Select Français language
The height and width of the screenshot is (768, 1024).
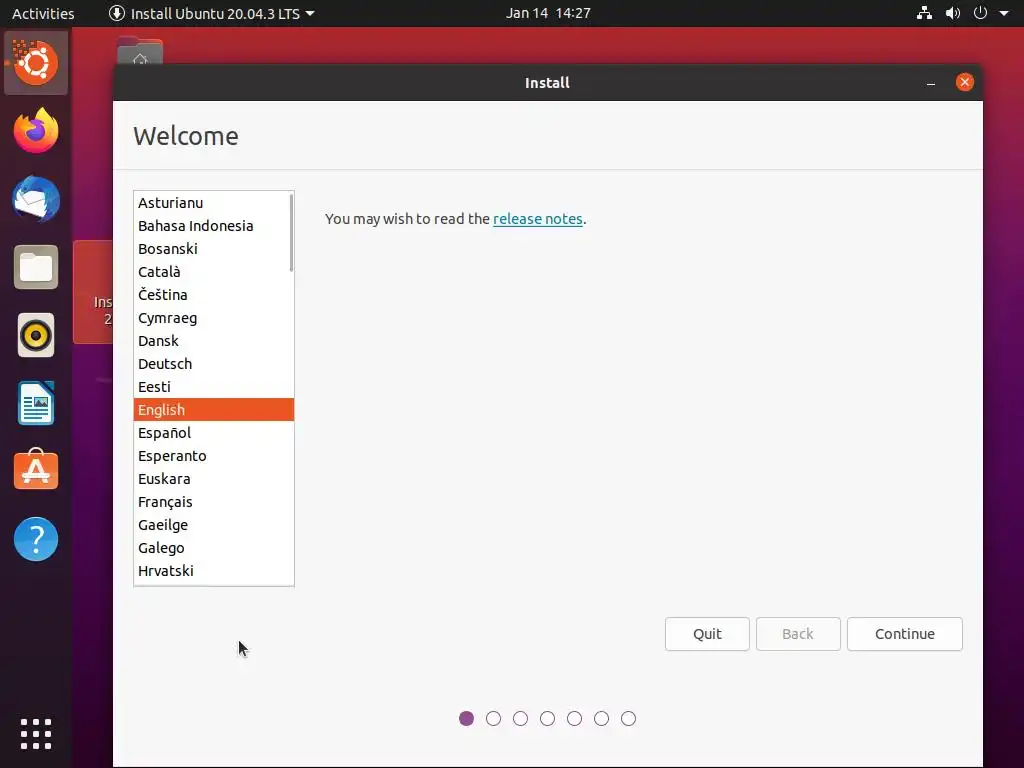pos(214,502)
